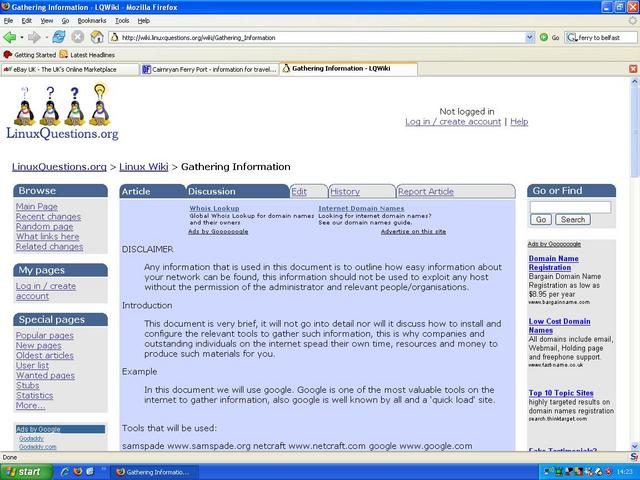Open the Help menu
This screenshot has width=640, height=480.
click(x=144, y=20)
